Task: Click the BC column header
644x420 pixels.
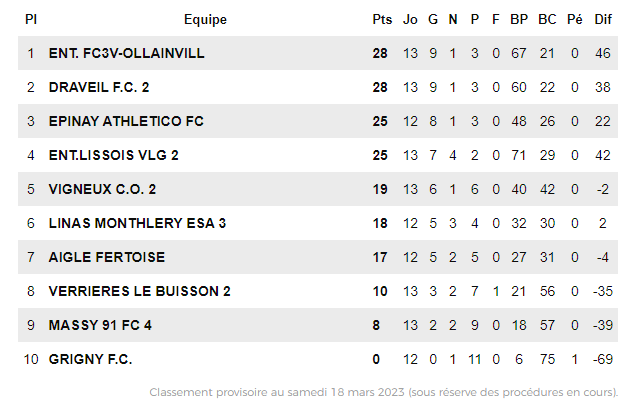Action: pyautogui.click(x=547, y=19)
